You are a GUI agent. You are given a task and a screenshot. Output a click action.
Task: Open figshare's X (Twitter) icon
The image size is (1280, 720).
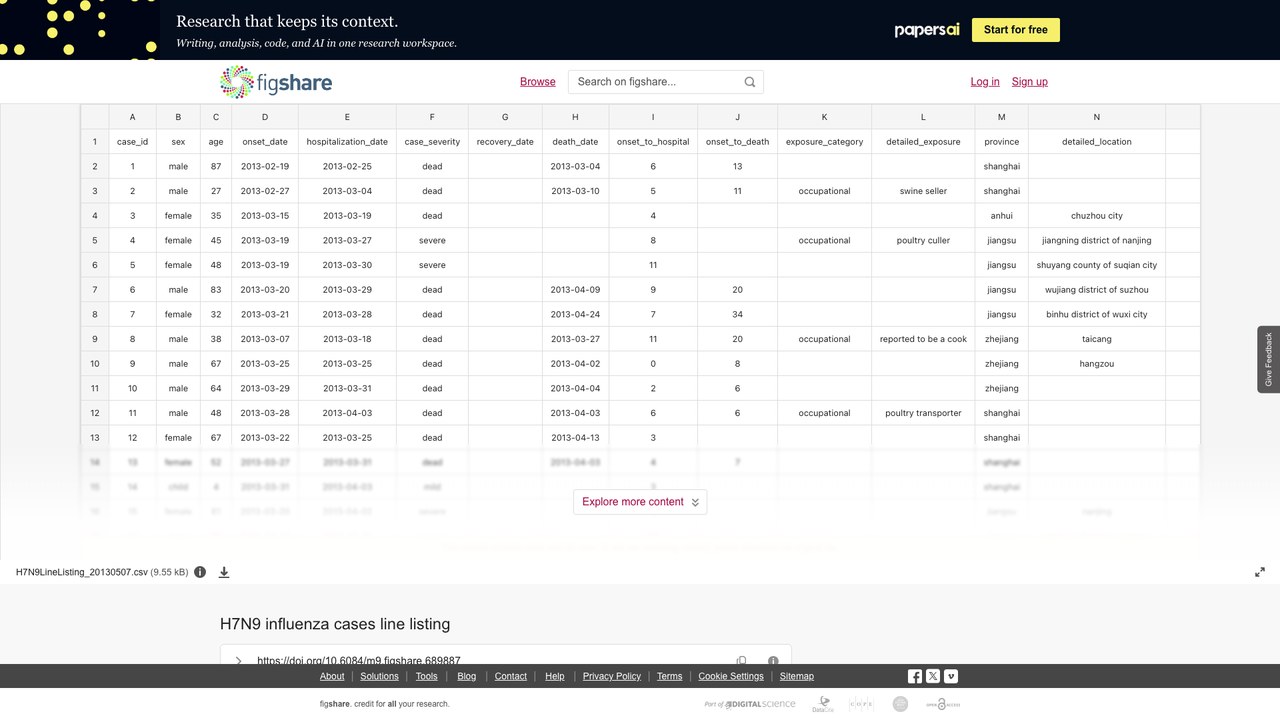pyautogui.click(x=933, y=676)
